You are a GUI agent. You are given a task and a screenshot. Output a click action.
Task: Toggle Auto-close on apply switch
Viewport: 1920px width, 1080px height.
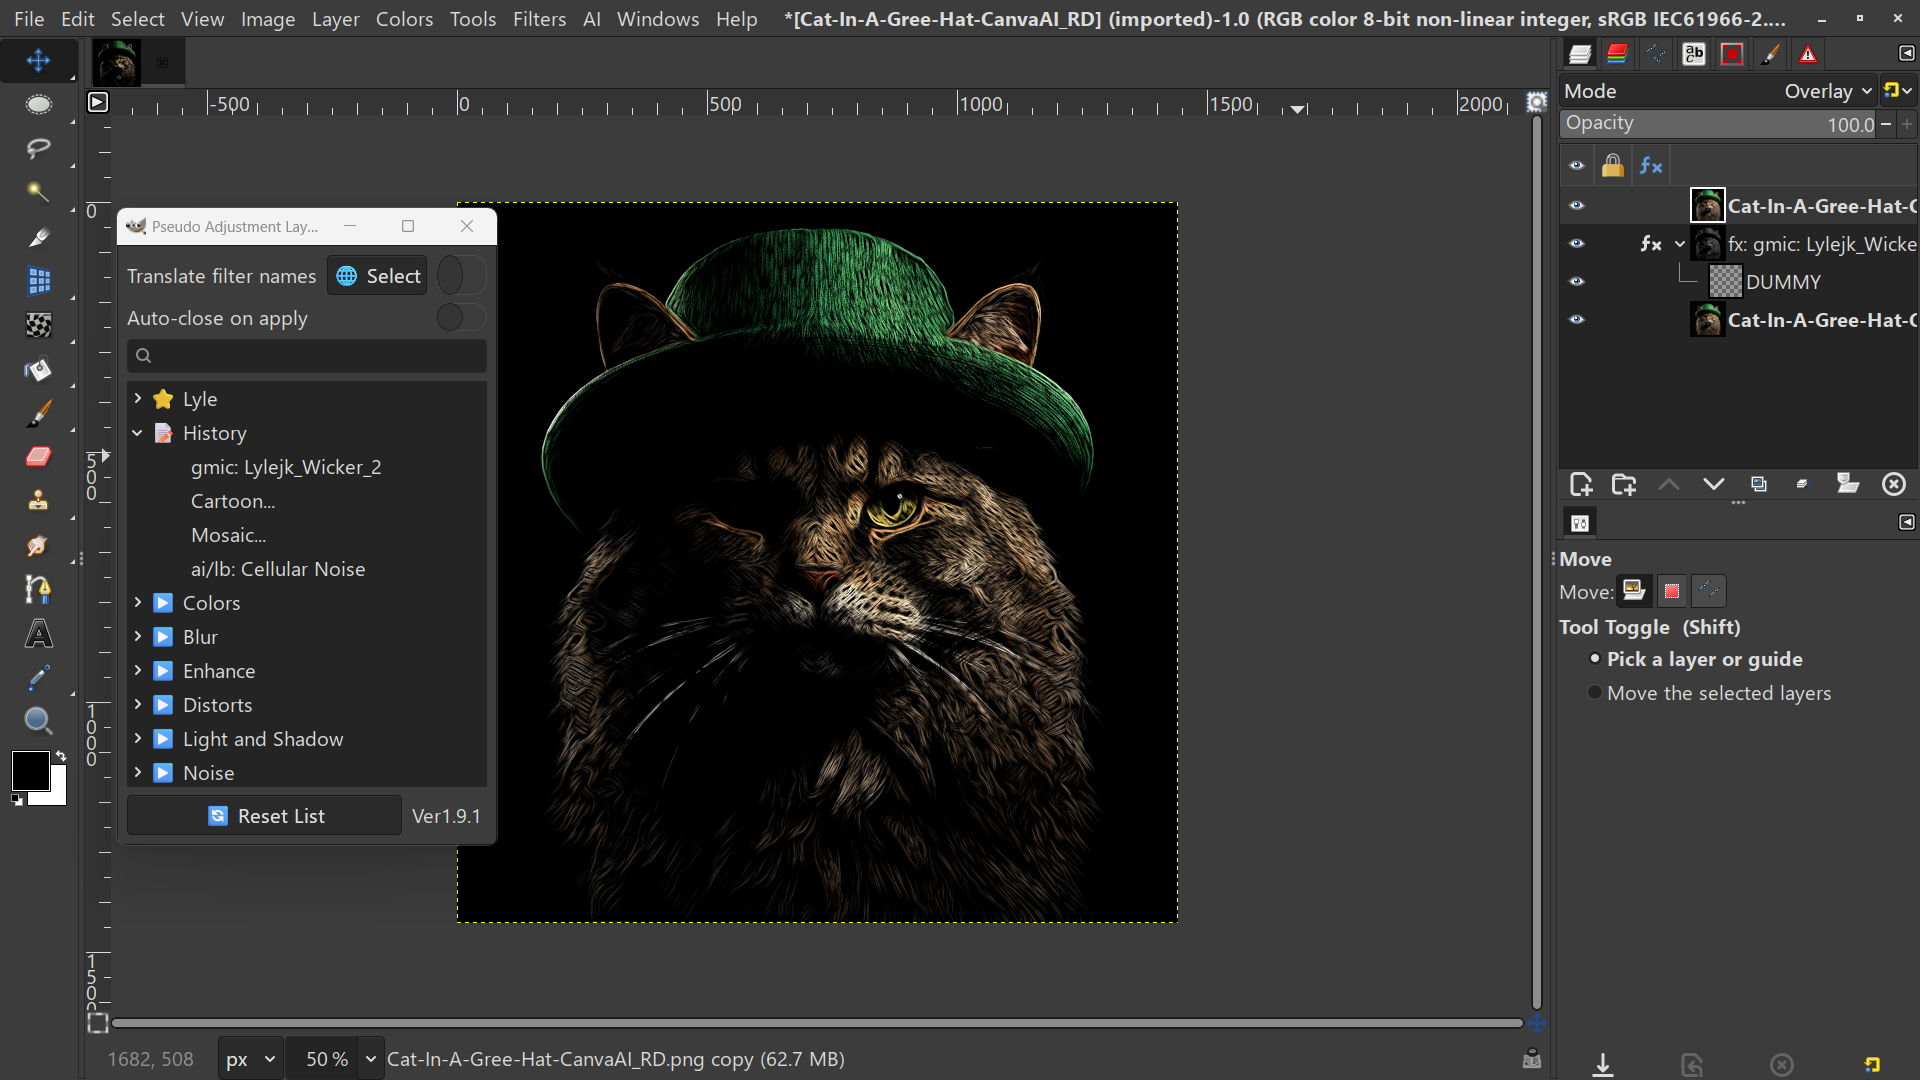[461, 318]
